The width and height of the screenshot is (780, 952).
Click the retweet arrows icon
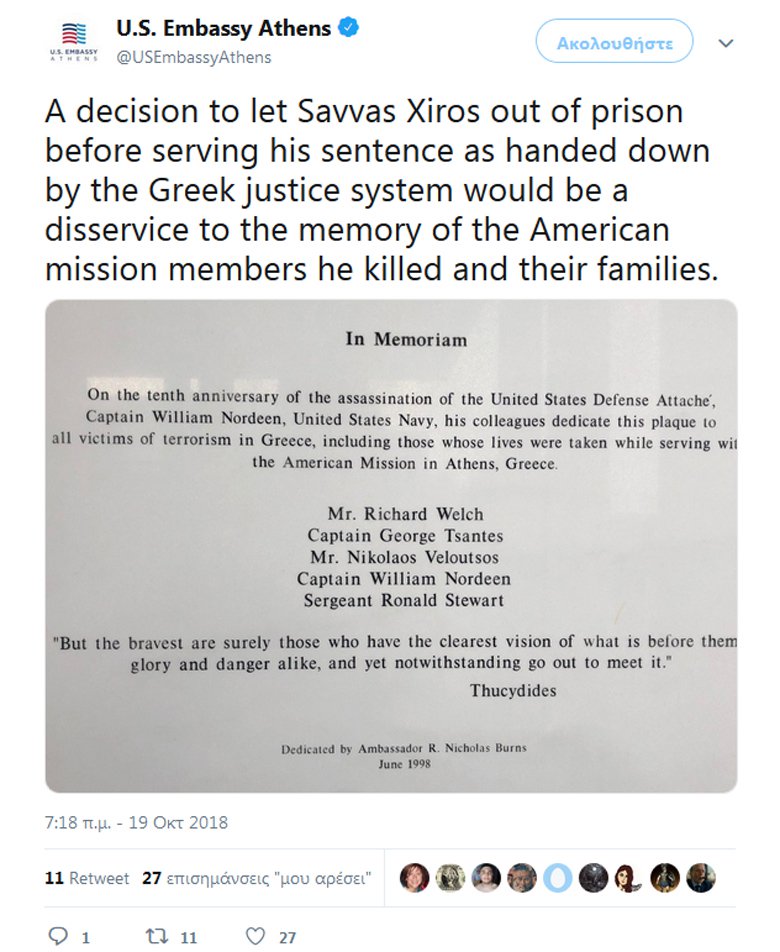click(x=157, y=936)
